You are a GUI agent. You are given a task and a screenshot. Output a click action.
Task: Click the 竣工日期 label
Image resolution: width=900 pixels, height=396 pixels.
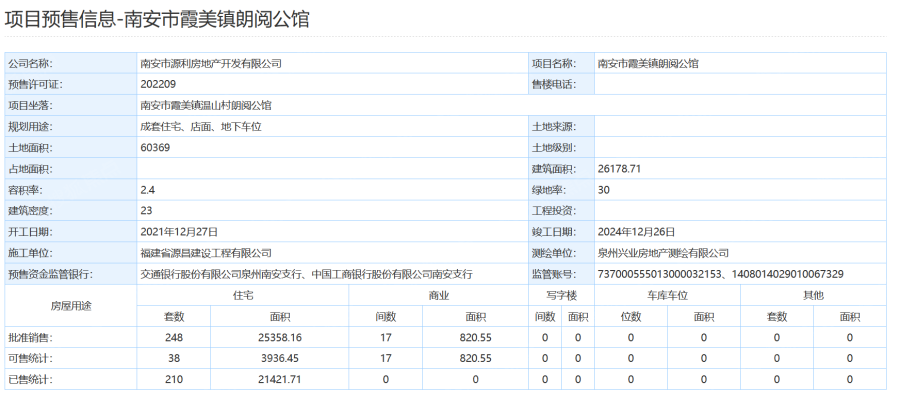point(554,232)
